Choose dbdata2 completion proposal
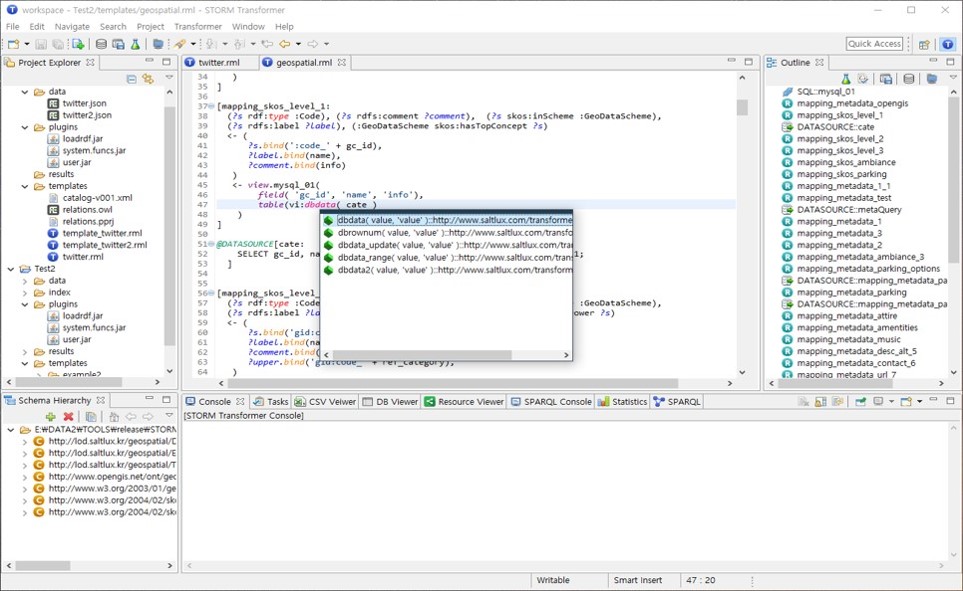The height and width of the screenshot is (591, 963). pyautogui.click(x=448, y=270)
